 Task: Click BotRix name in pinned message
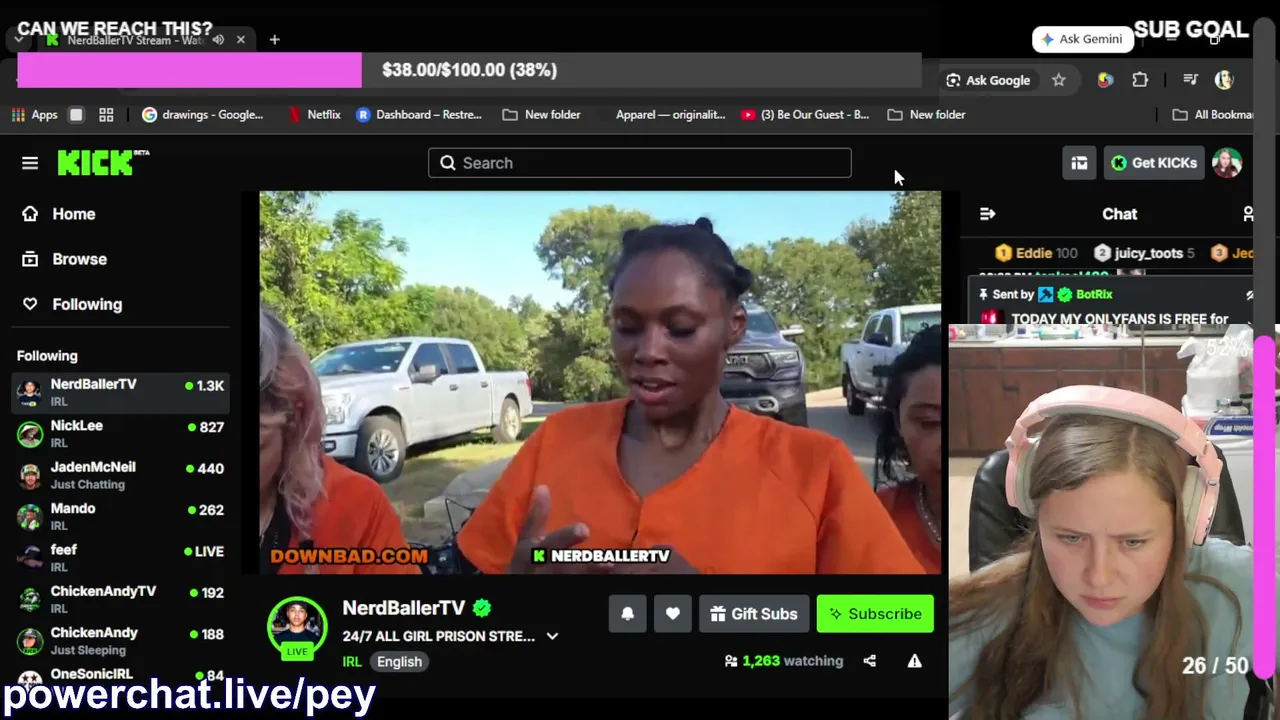click(x=1094, y=294)
